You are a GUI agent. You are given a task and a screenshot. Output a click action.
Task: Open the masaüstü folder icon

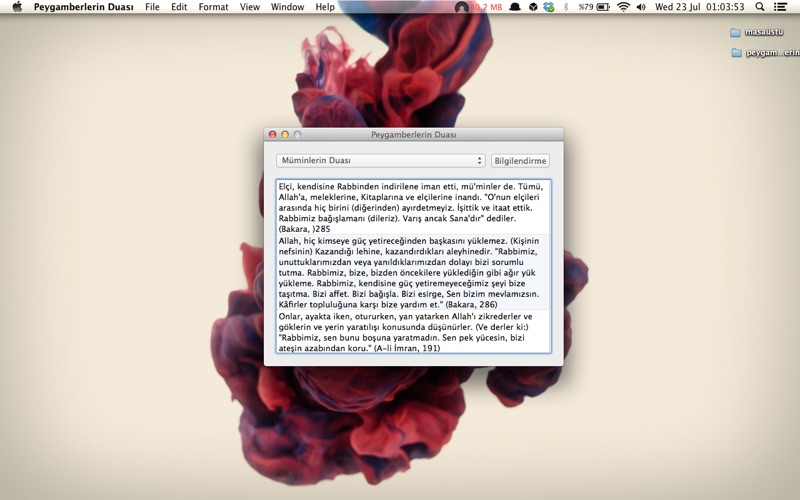click(x=736, y=32)
